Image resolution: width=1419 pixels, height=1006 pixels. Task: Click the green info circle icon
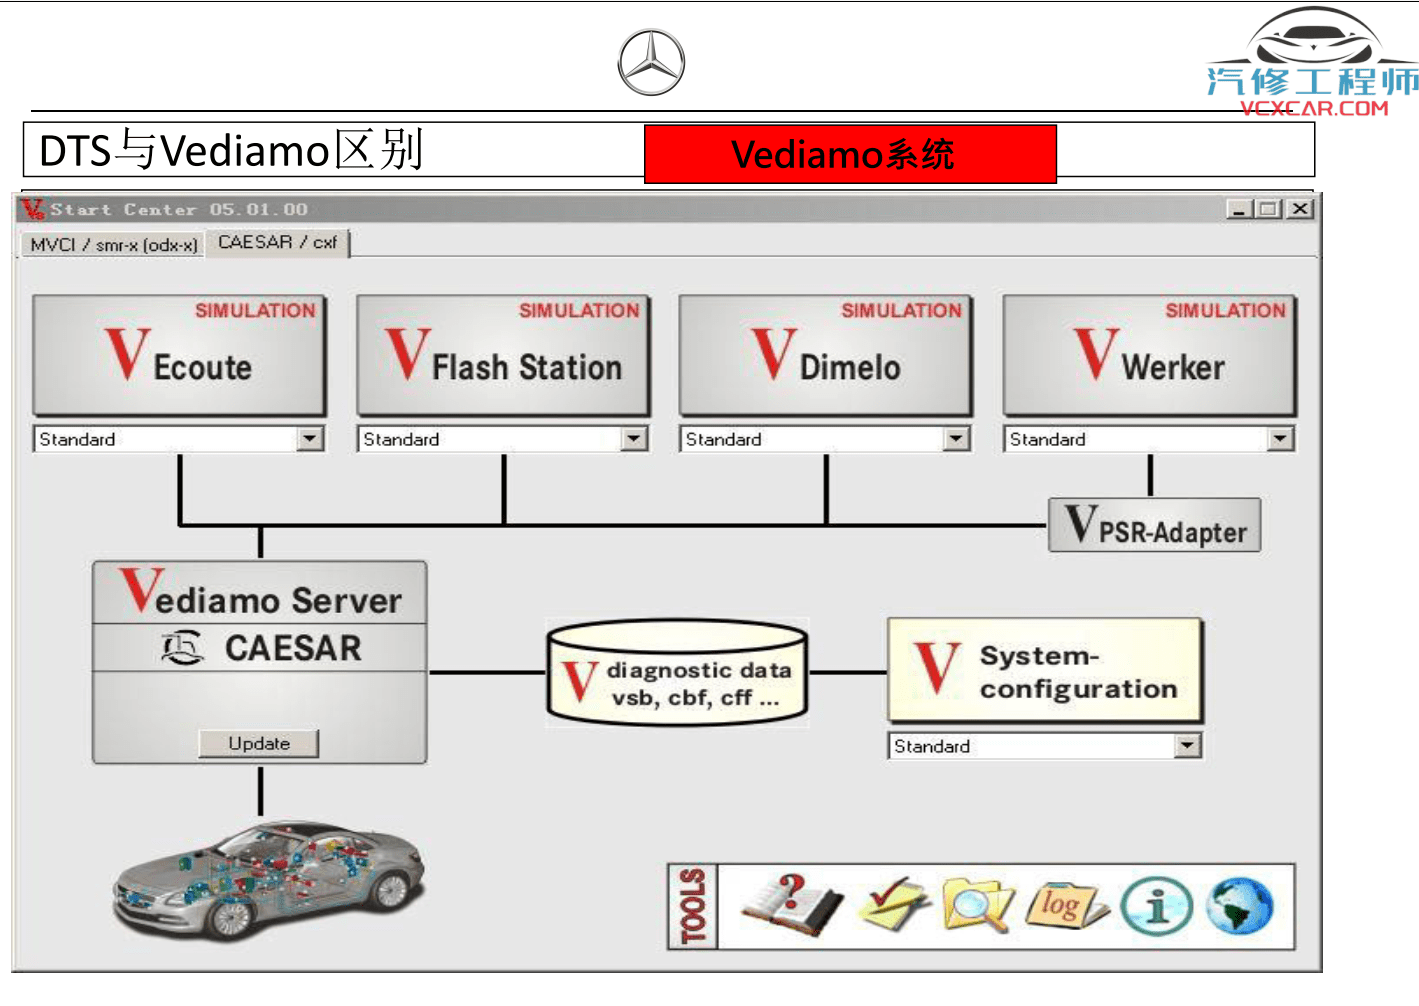(1156, 906)
